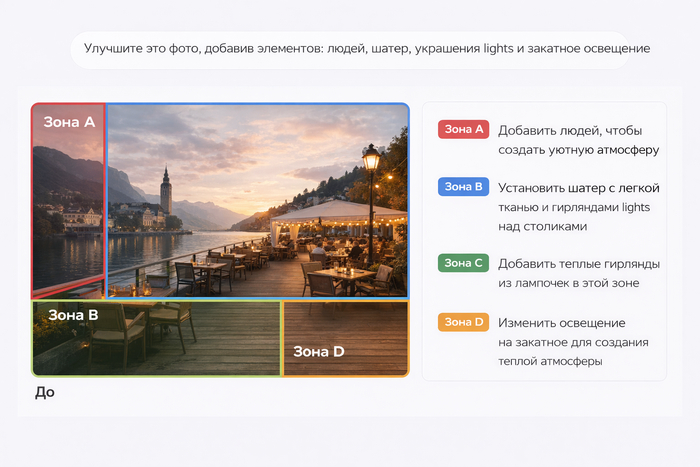Click the prompt text starting with Улучшите это фото

click(x=367, y=48)
